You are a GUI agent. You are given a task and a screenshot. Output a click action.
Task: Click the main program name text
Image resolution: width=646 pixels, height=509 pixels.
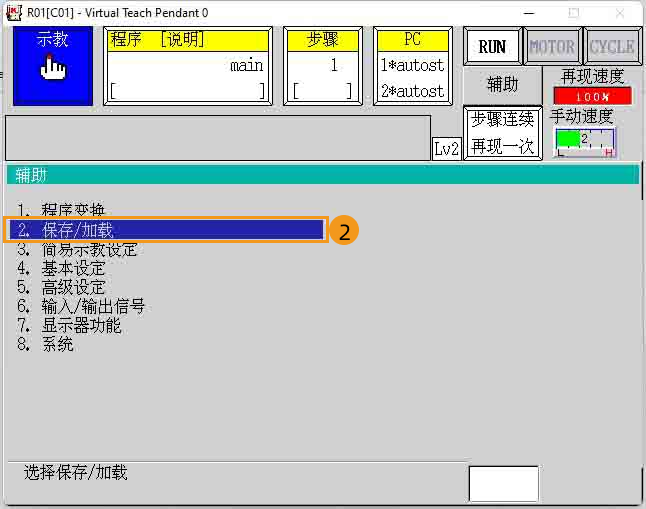(x=246, y=66)
